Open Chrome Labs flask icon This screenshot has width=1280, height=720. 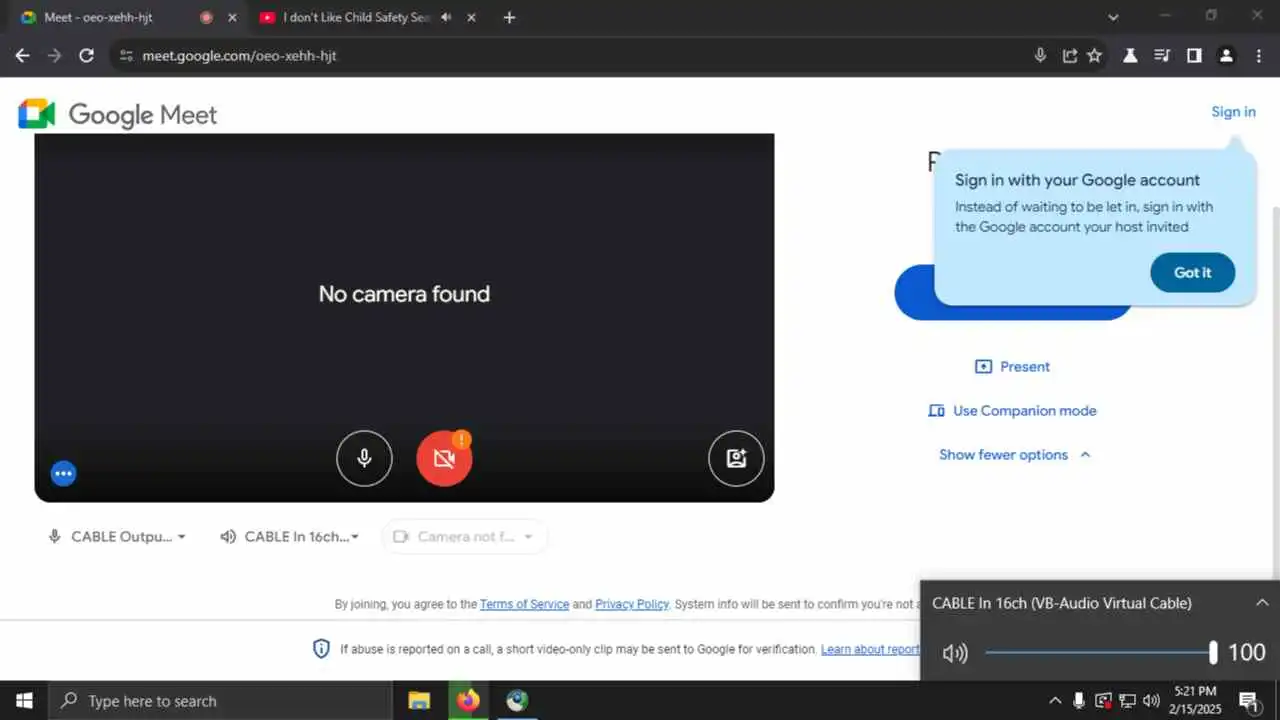click(x=1130, y=56)
